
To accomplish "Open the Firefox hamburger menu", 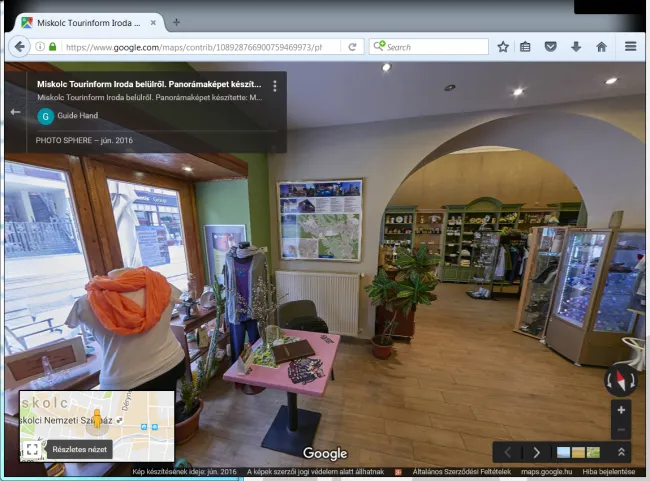I will click(631, 46).
